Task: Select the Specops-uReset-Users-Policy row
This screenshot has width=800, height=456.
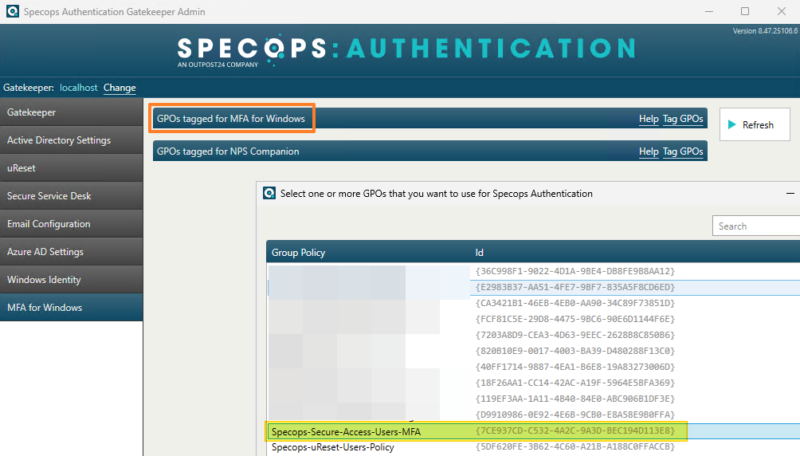Action: coord(533,447)
